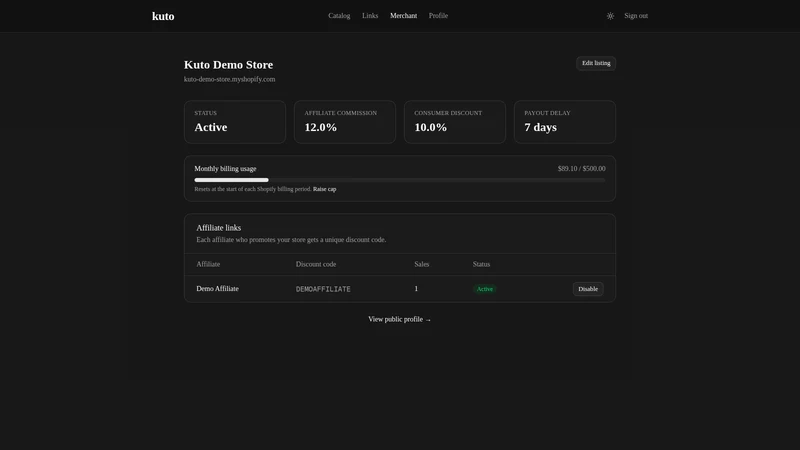800x450 pixels.
Task: Sign out of the account
Action: click(636, 16)
